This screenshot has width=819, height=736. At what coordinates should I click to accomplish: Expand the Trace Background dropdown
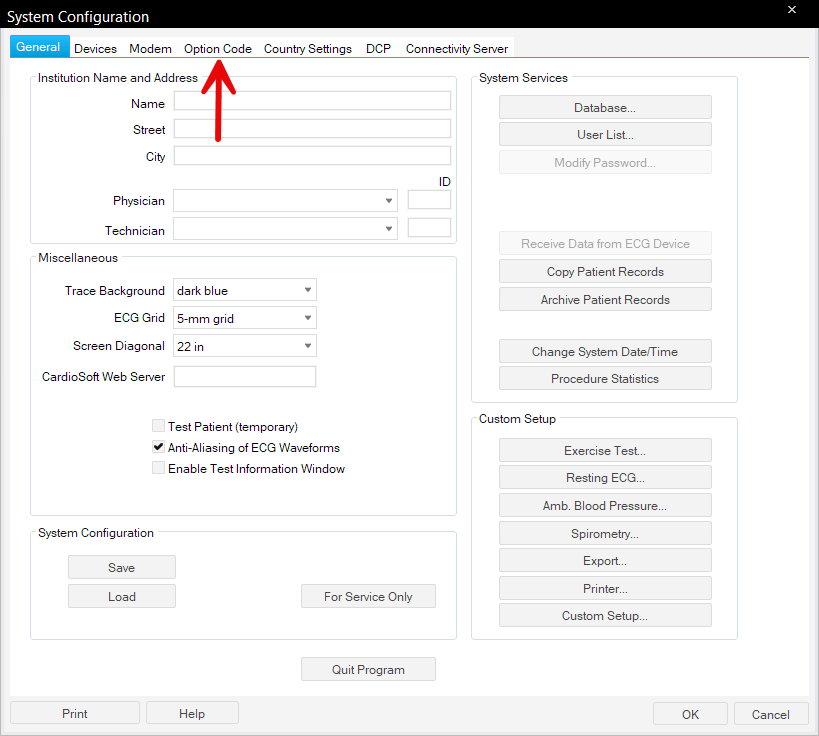[x=245, y=291]
